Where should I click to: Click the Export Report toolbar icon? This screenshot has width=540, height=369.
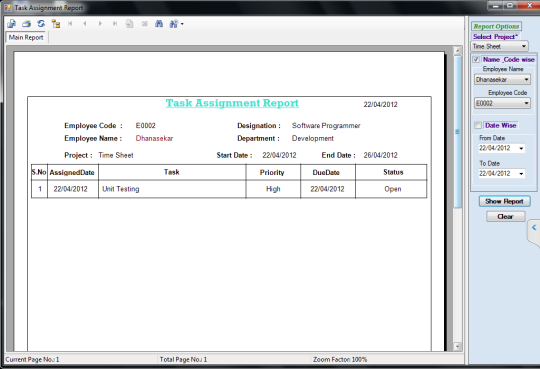11,24
